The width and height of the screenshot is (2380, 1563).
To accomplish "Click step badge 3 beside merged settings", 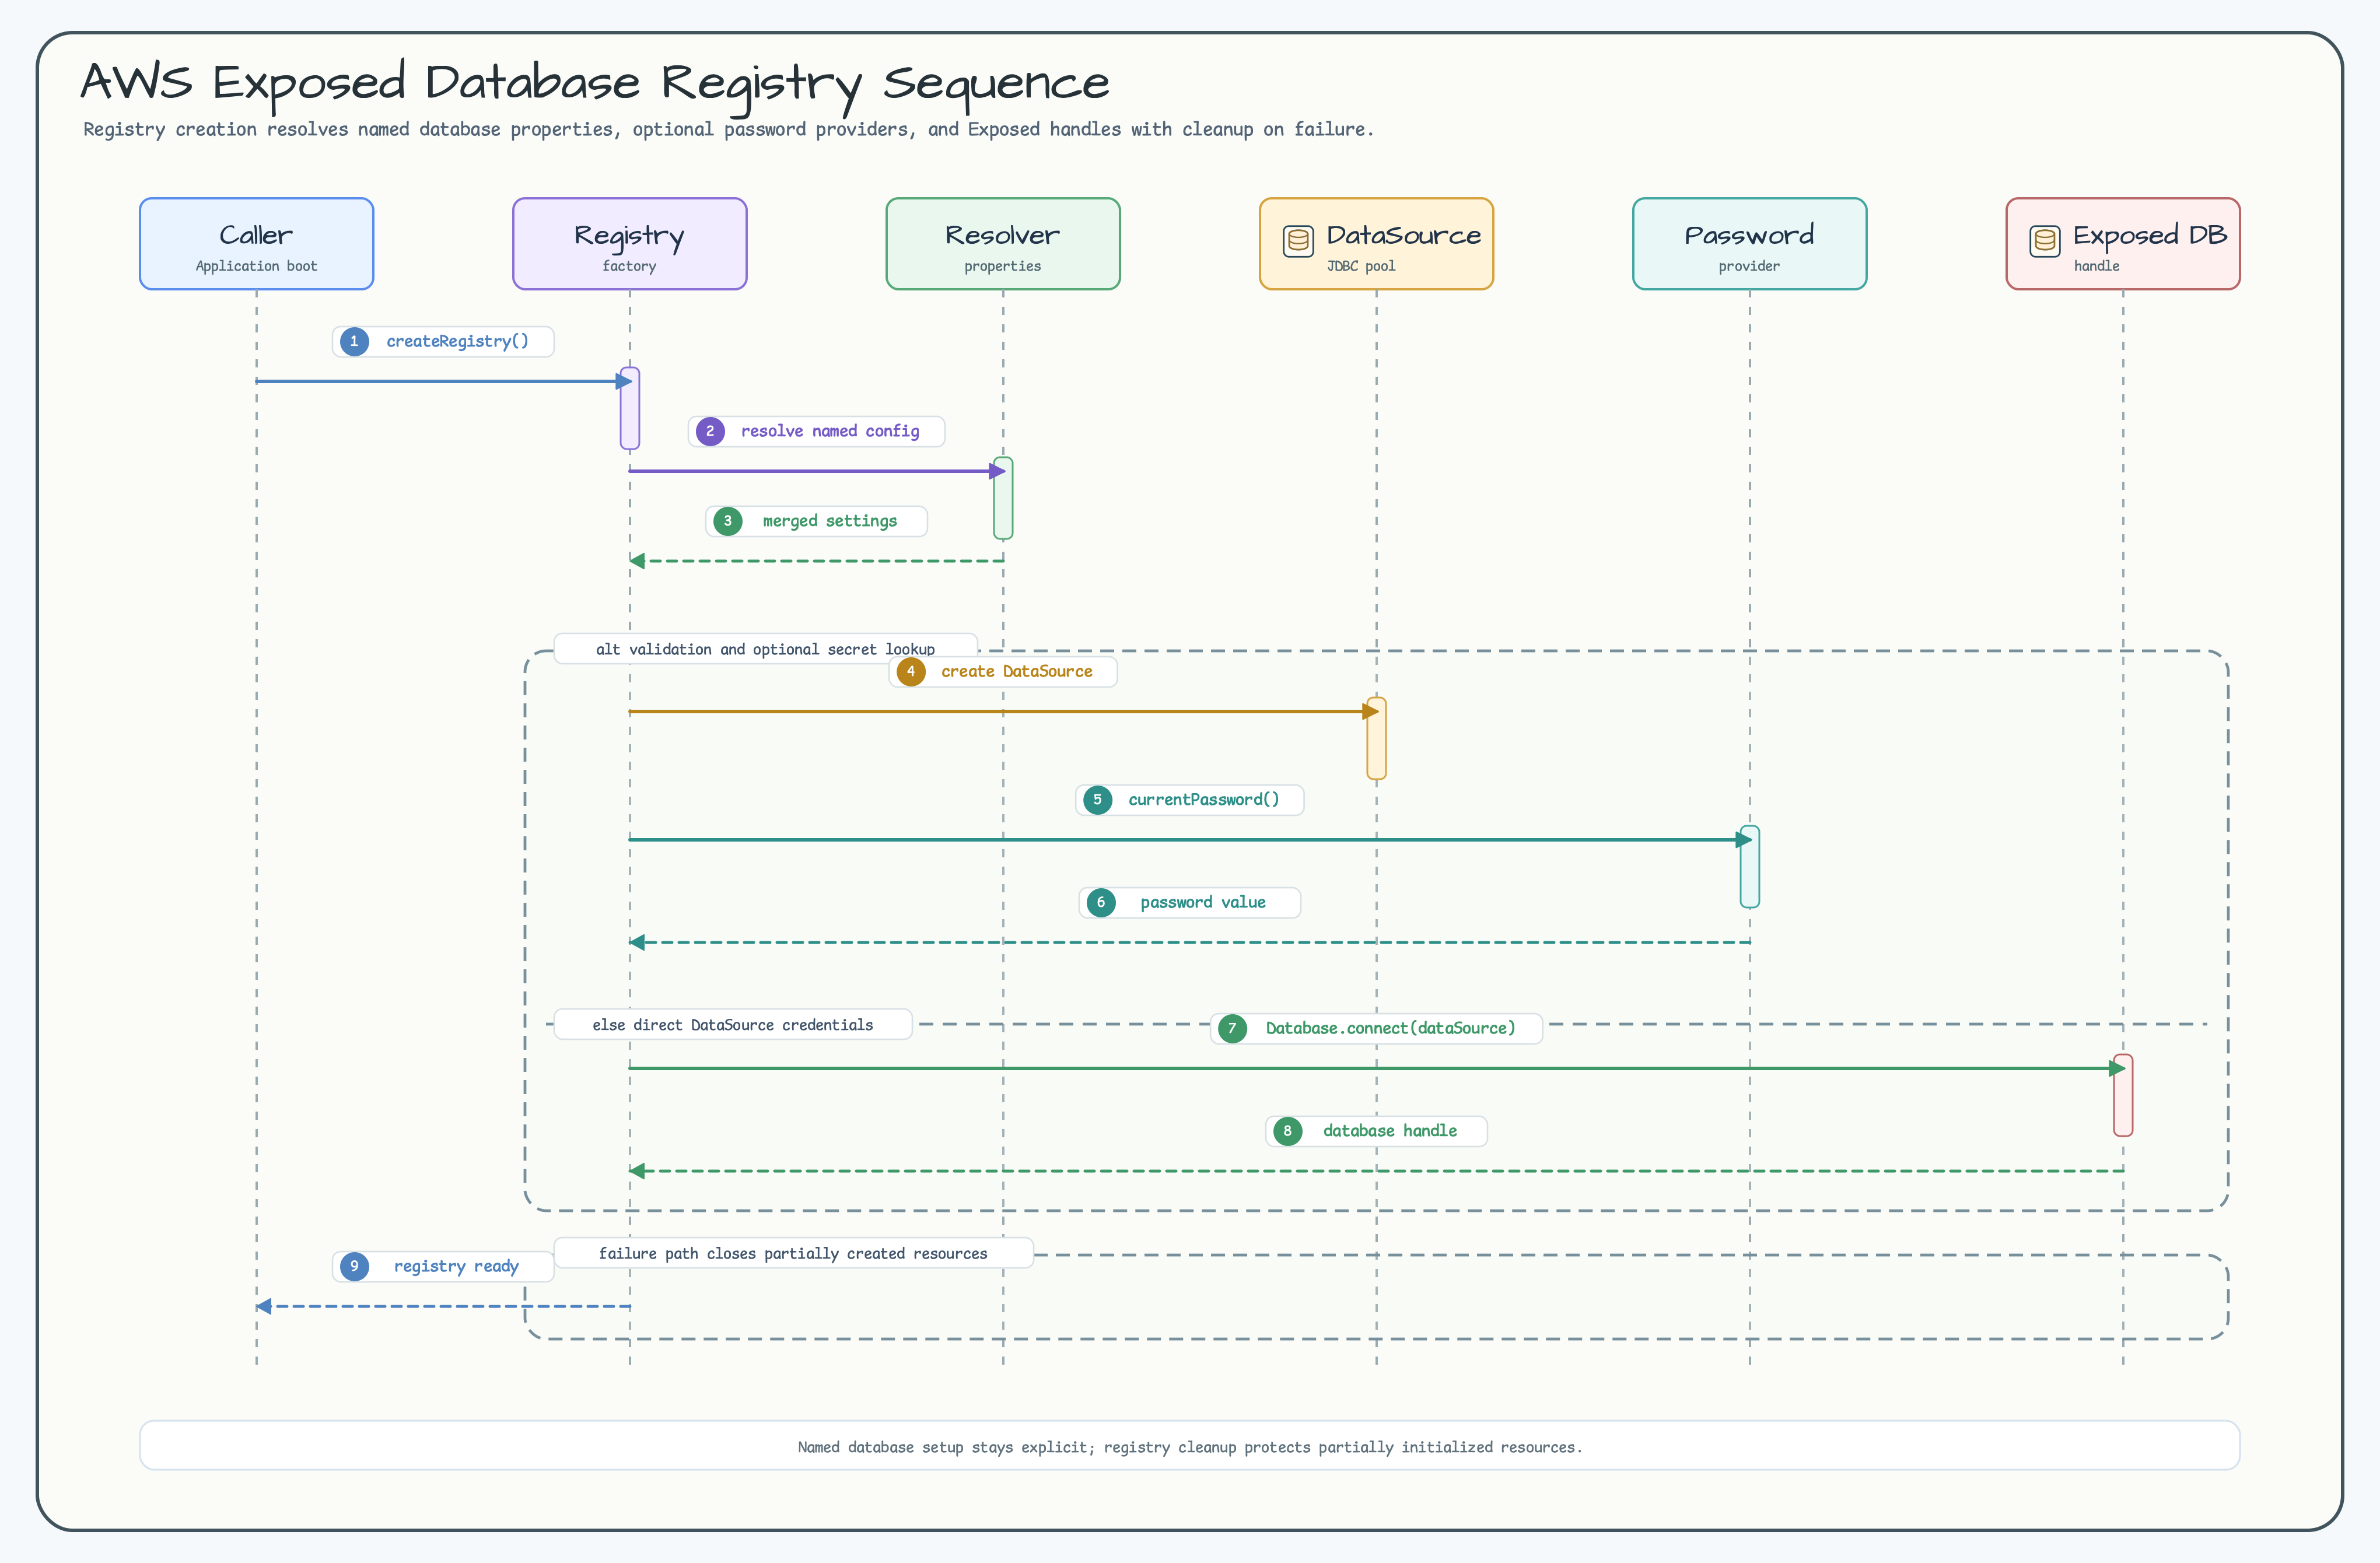I will tap(728, 522).
